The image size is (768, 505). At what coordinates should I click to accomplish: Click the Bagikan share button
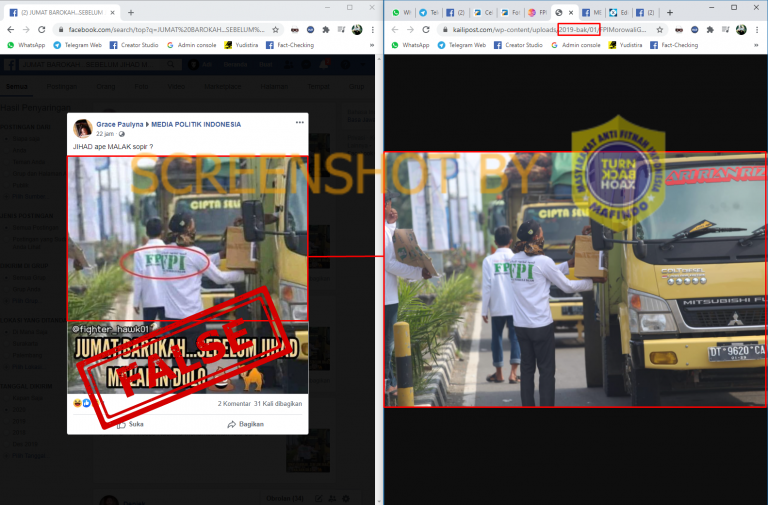[245, 424]
